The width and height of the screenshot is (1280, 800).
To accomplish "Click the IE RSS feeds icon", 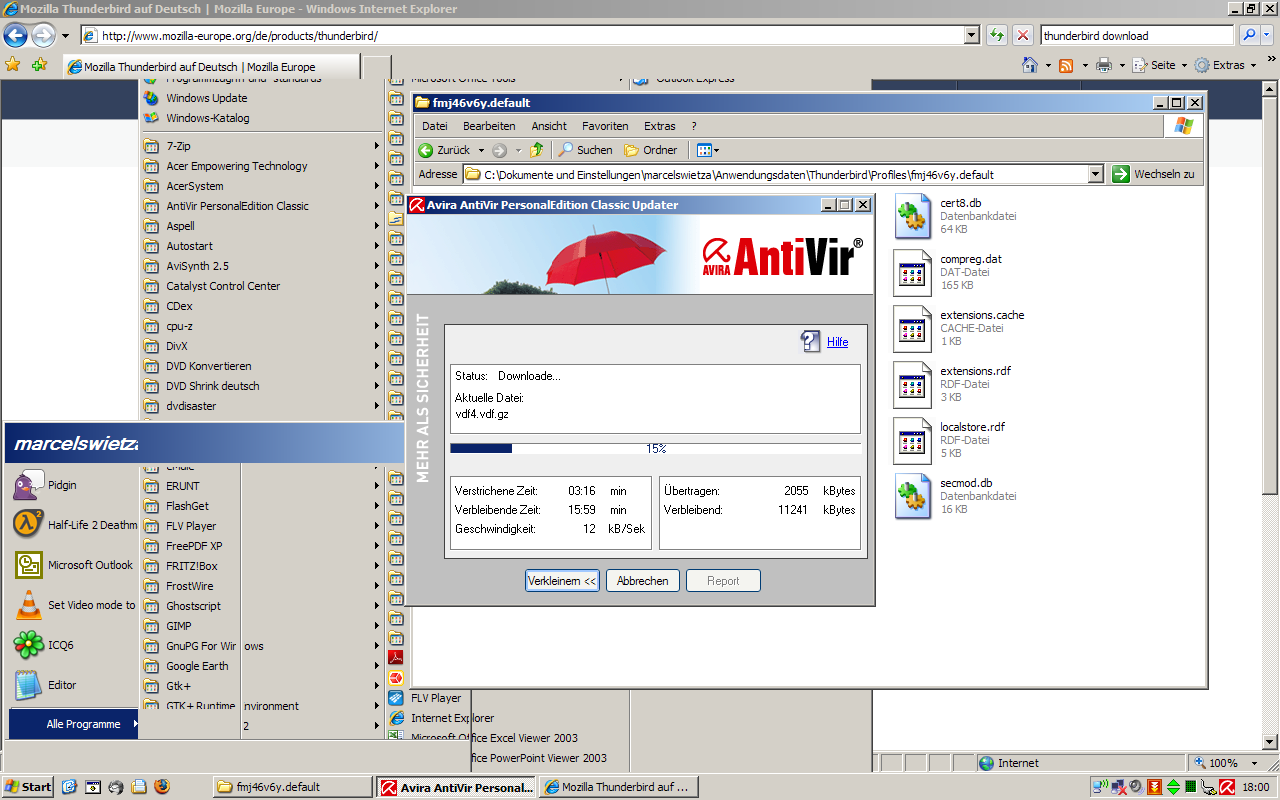I will tap(1066, 65).
